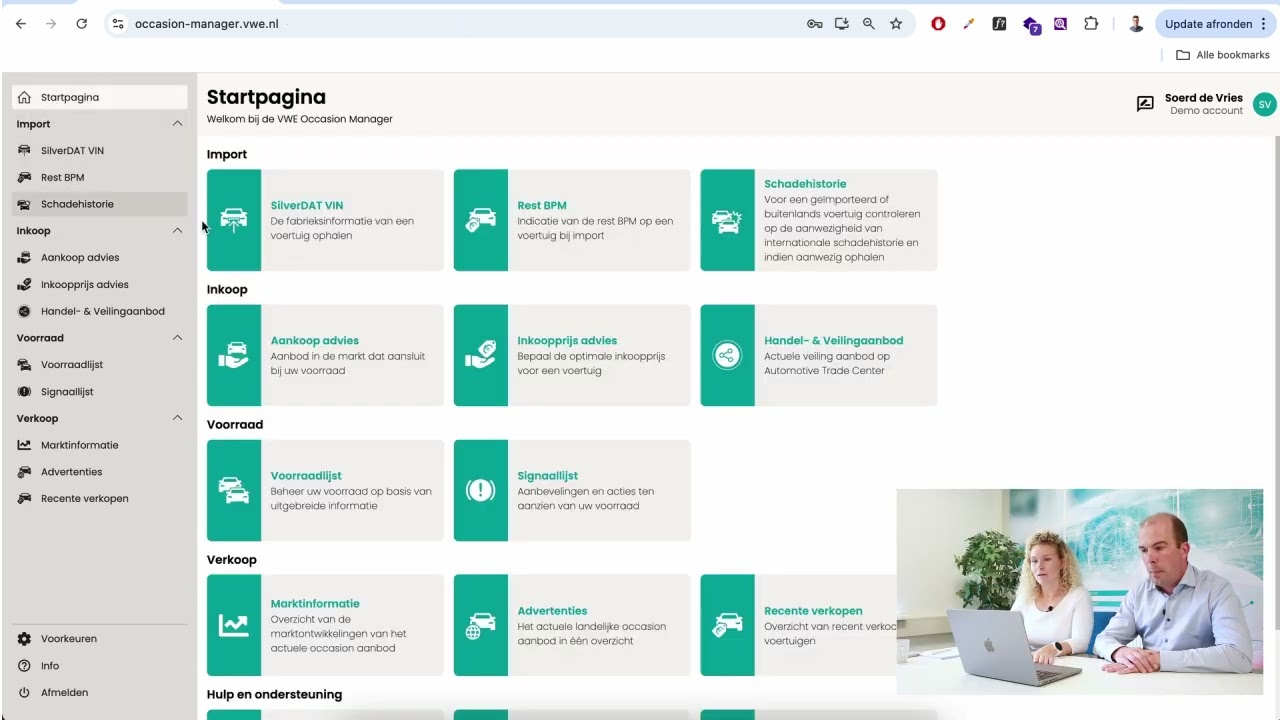Open the Handel- & Veilingaanbod share icon tile

coord(727,355)
